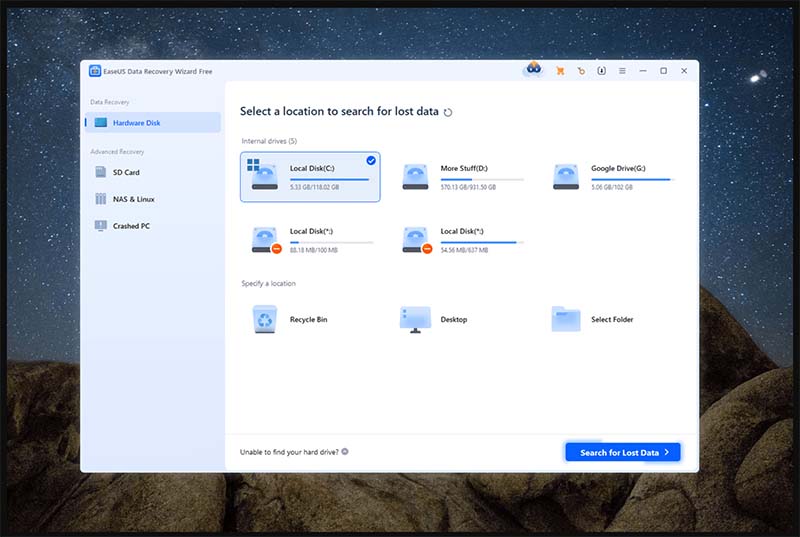Click the 5.06 GB/102 GB size text
The height and width of the screenshot is (537, 800).
point(612,187)
